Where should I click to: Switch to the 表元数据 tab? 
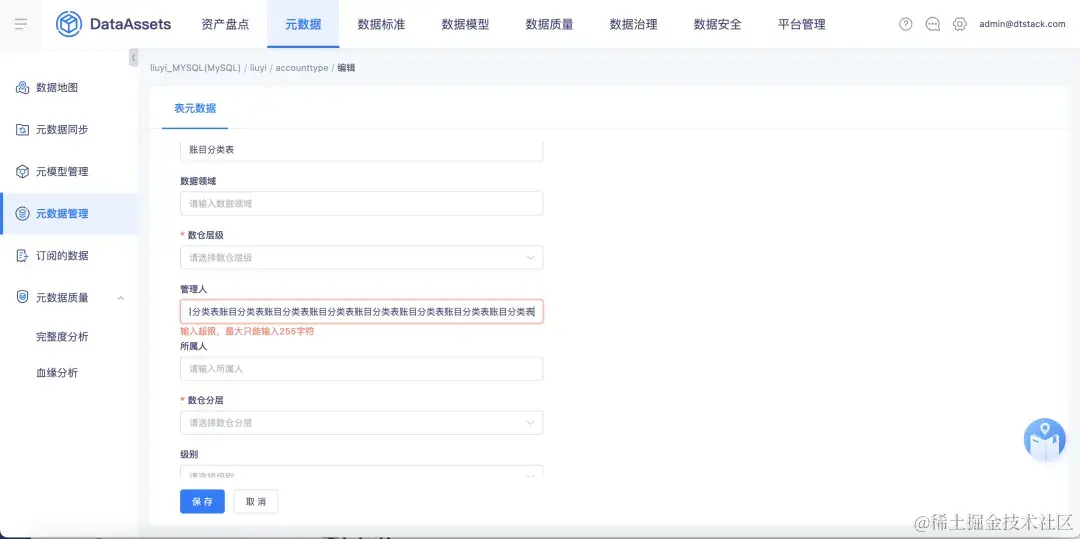coord(195,108)
